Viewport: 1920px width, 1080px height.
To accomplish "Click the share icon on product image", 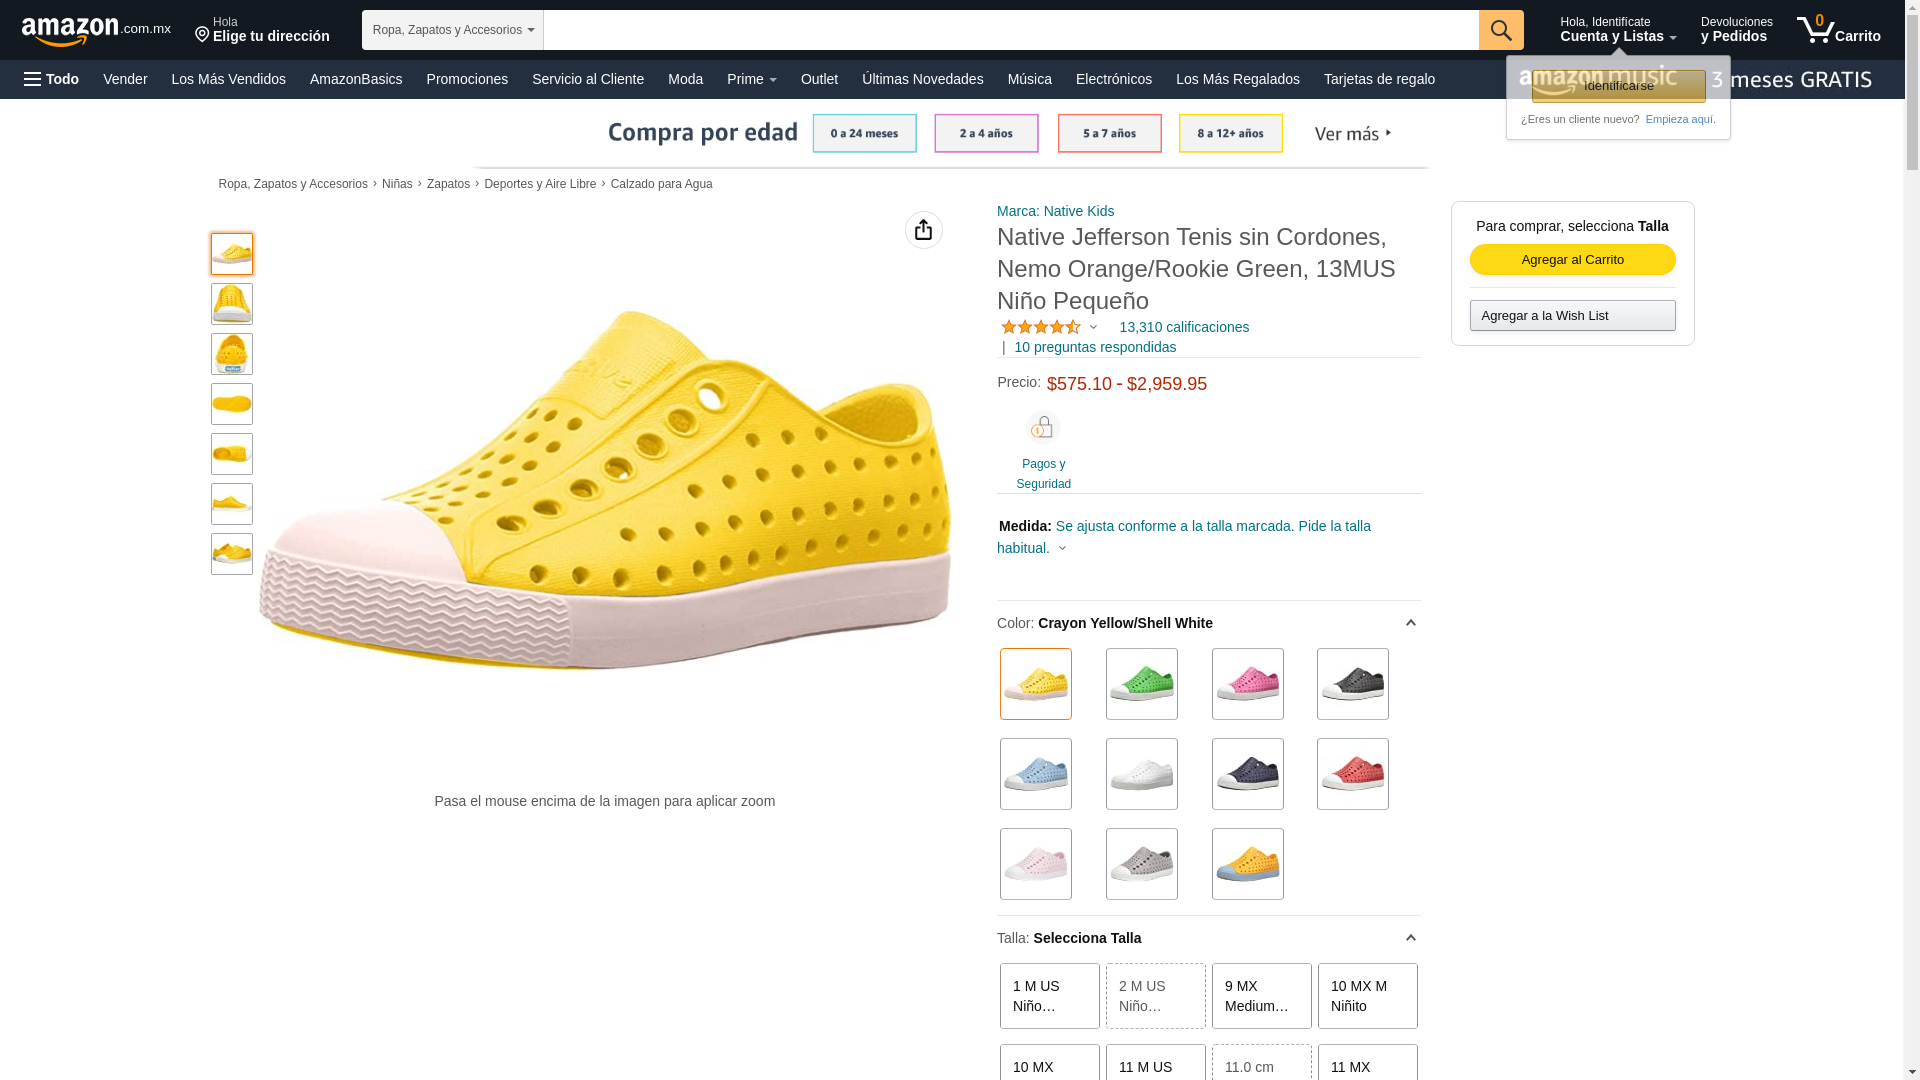I will 923,230.
